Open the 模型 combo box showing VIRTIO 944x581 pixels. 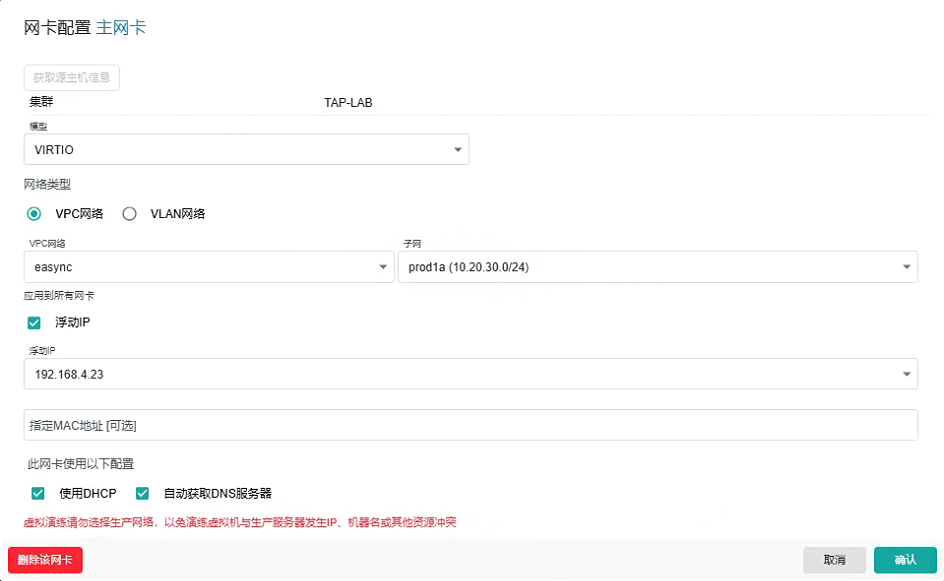(240, 149)
